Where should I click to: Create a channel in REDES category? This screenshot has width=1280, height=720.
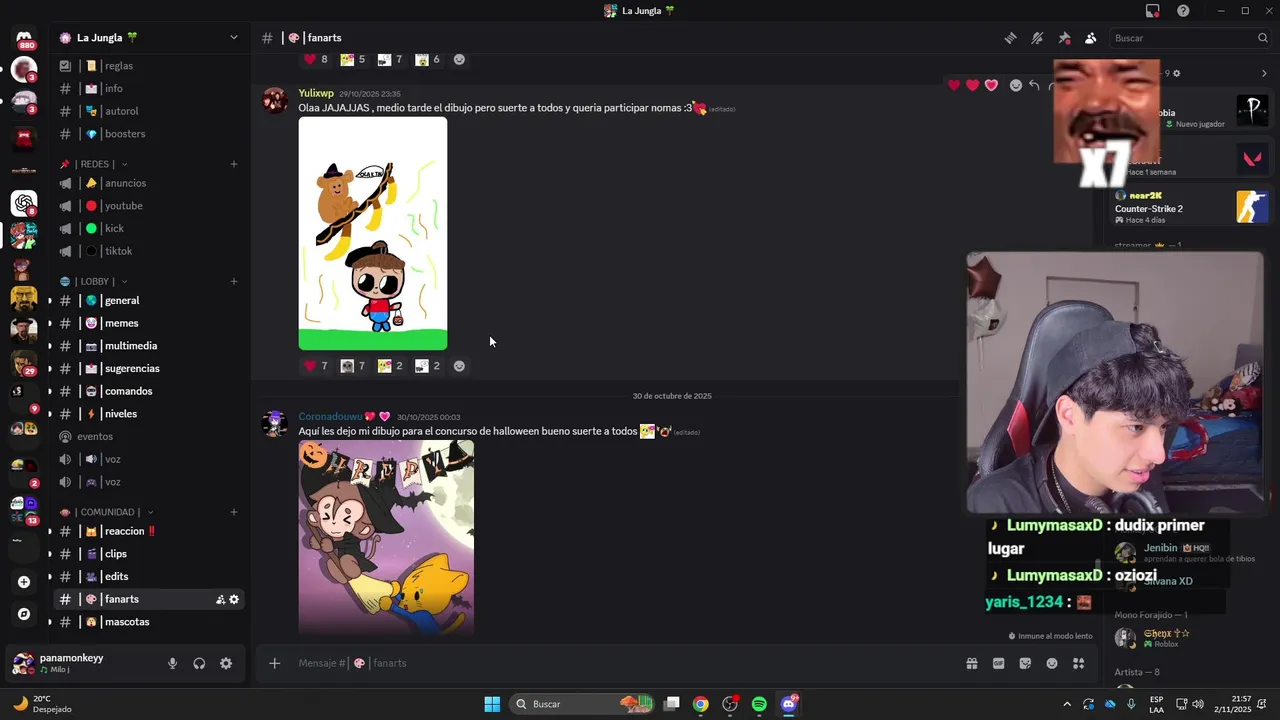(x=234, y=164)
